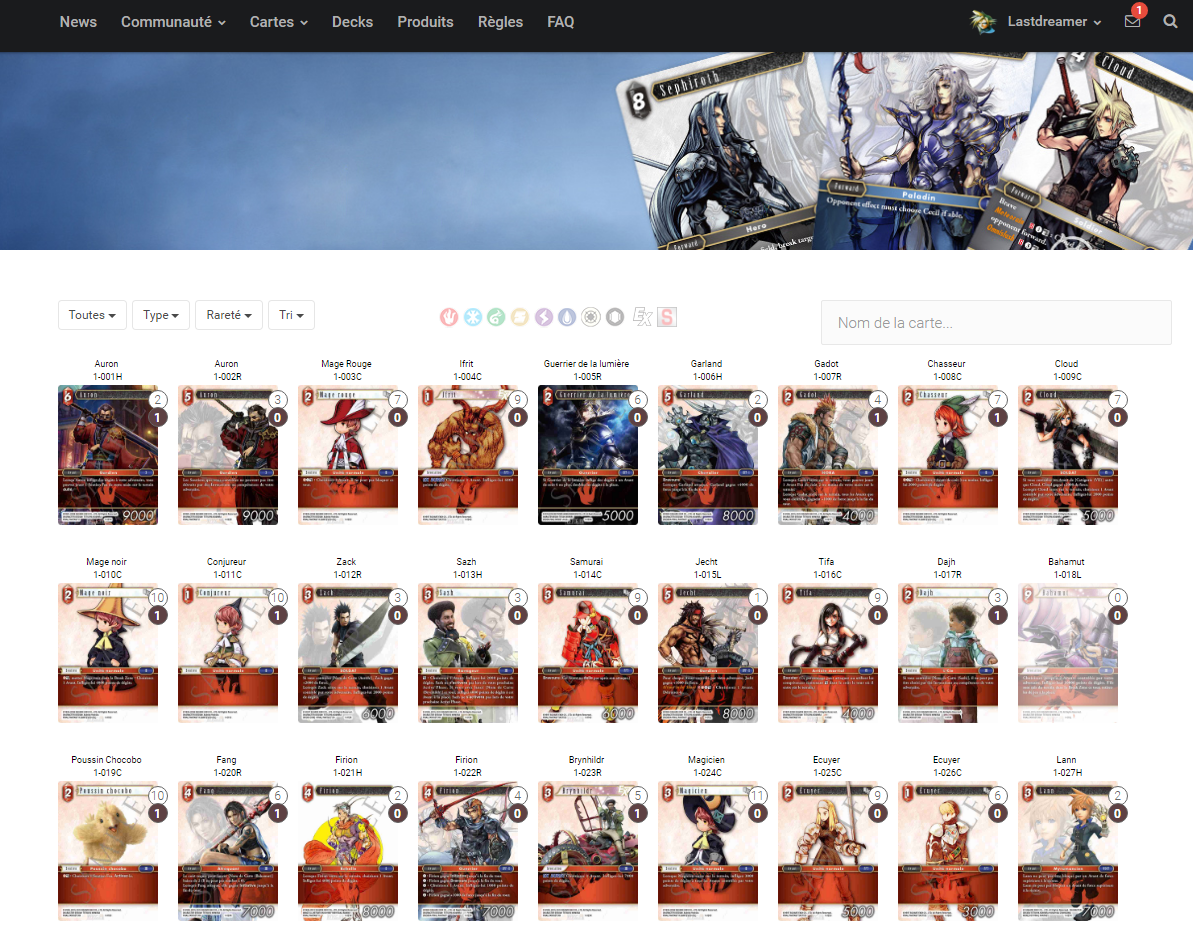Open the Sazh 1-013H card image

[x=468, y=653]
